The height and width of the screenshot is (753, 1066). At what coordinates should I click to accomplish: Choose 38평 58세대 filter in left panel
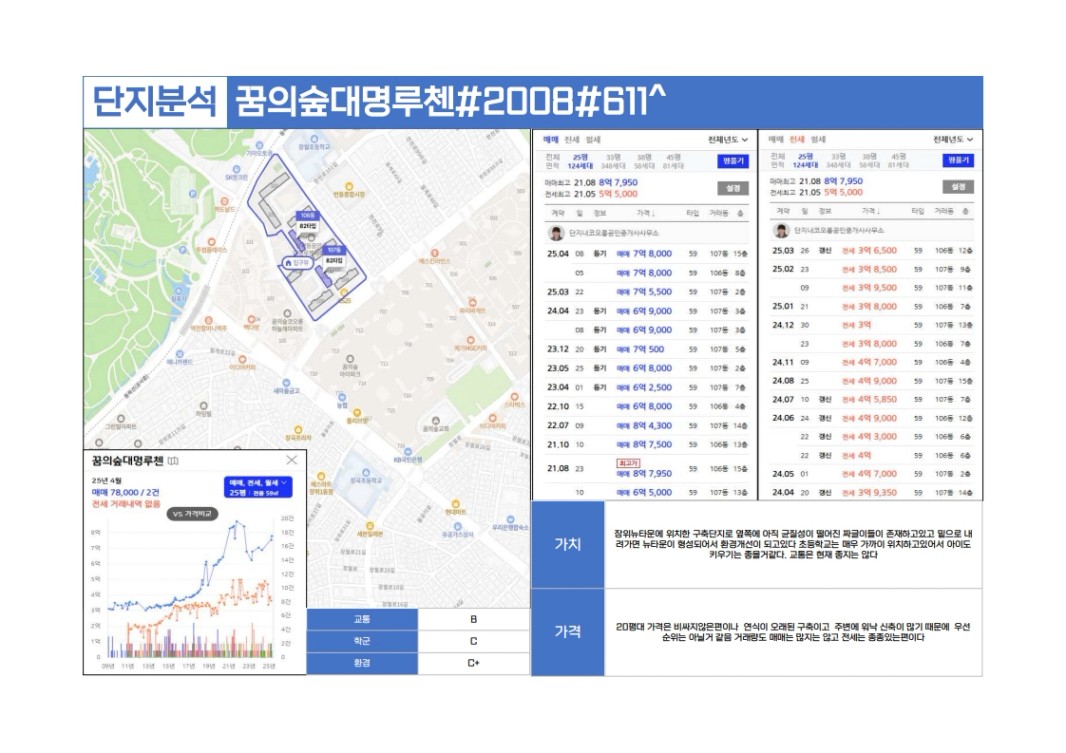643,161
